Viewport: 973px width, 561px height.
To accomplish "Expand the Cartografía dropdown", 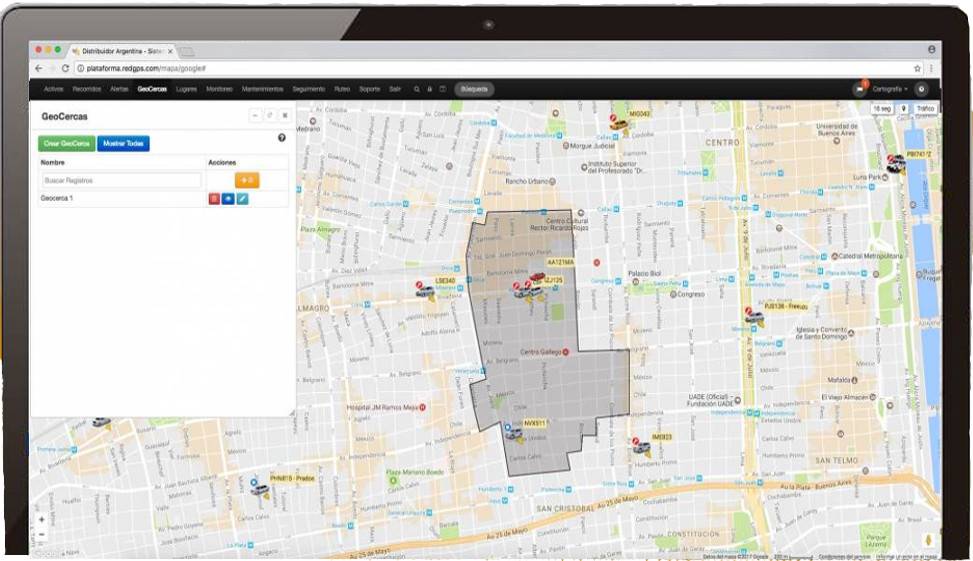I will pos(889,89).
